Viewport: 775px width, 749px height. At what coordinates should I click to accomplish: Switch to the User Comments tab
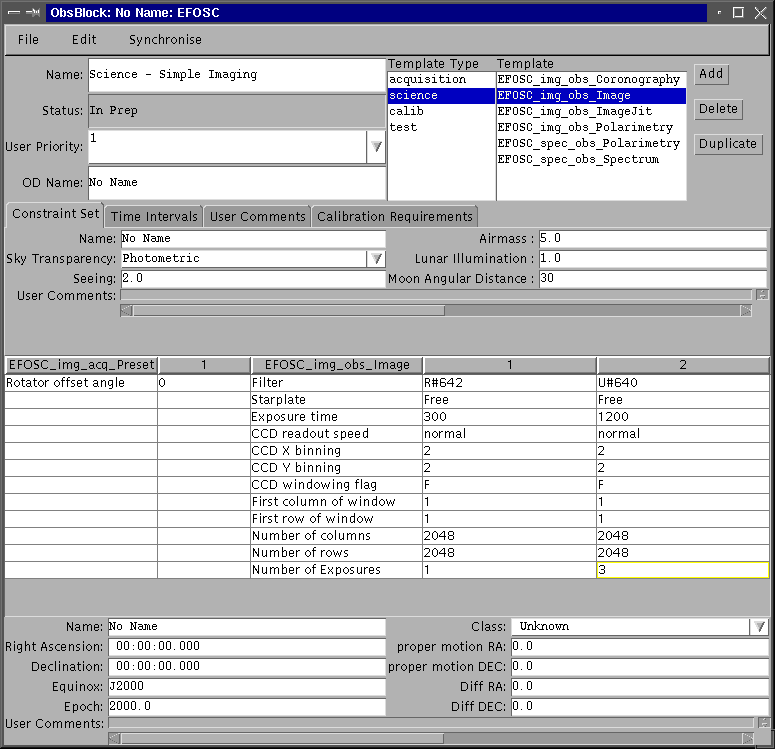[x=258, y=216]
